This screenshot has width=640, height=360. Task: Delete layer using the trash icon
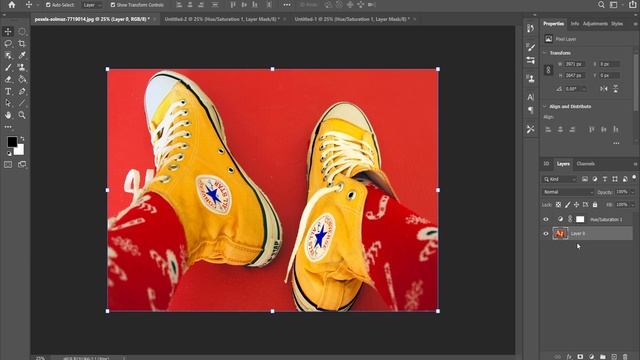click(x=625, y=356)
